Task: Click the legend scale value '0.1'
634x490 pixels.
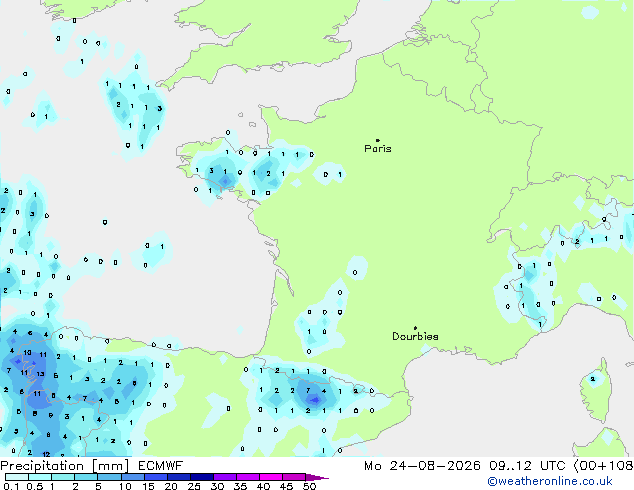Action: (11, 486)
